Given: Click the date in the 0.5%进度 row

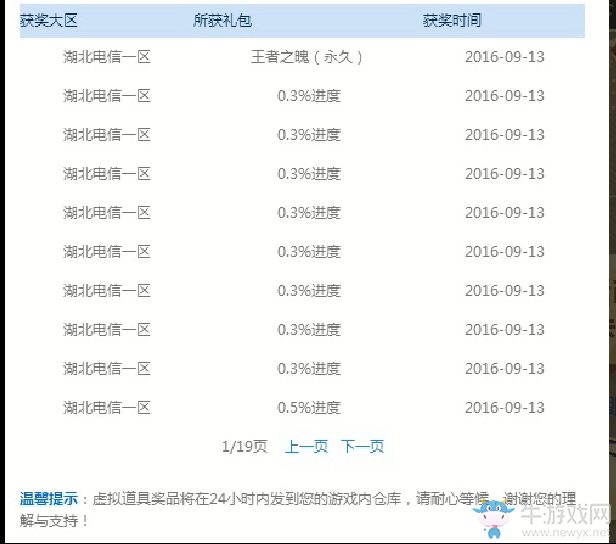Looking at the screenshot, I should point(505,408).
